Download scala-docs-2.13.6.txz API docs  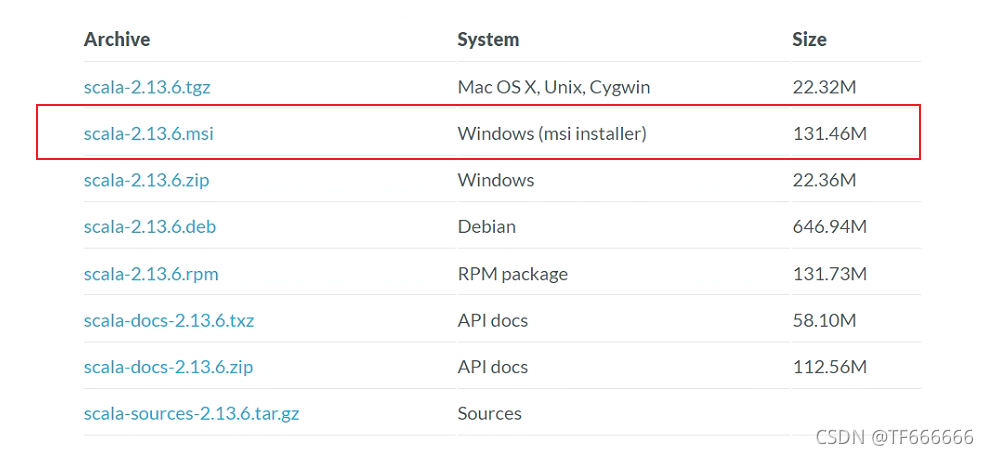168,321
